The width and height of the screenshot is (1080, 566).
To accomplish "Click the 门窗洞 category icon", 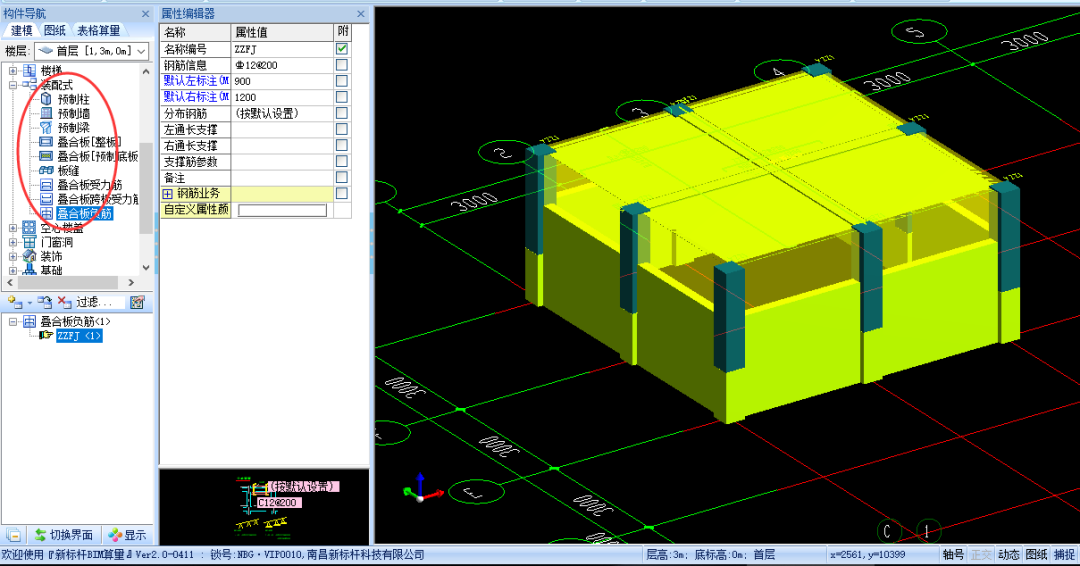I will click(x=30, y=242).
